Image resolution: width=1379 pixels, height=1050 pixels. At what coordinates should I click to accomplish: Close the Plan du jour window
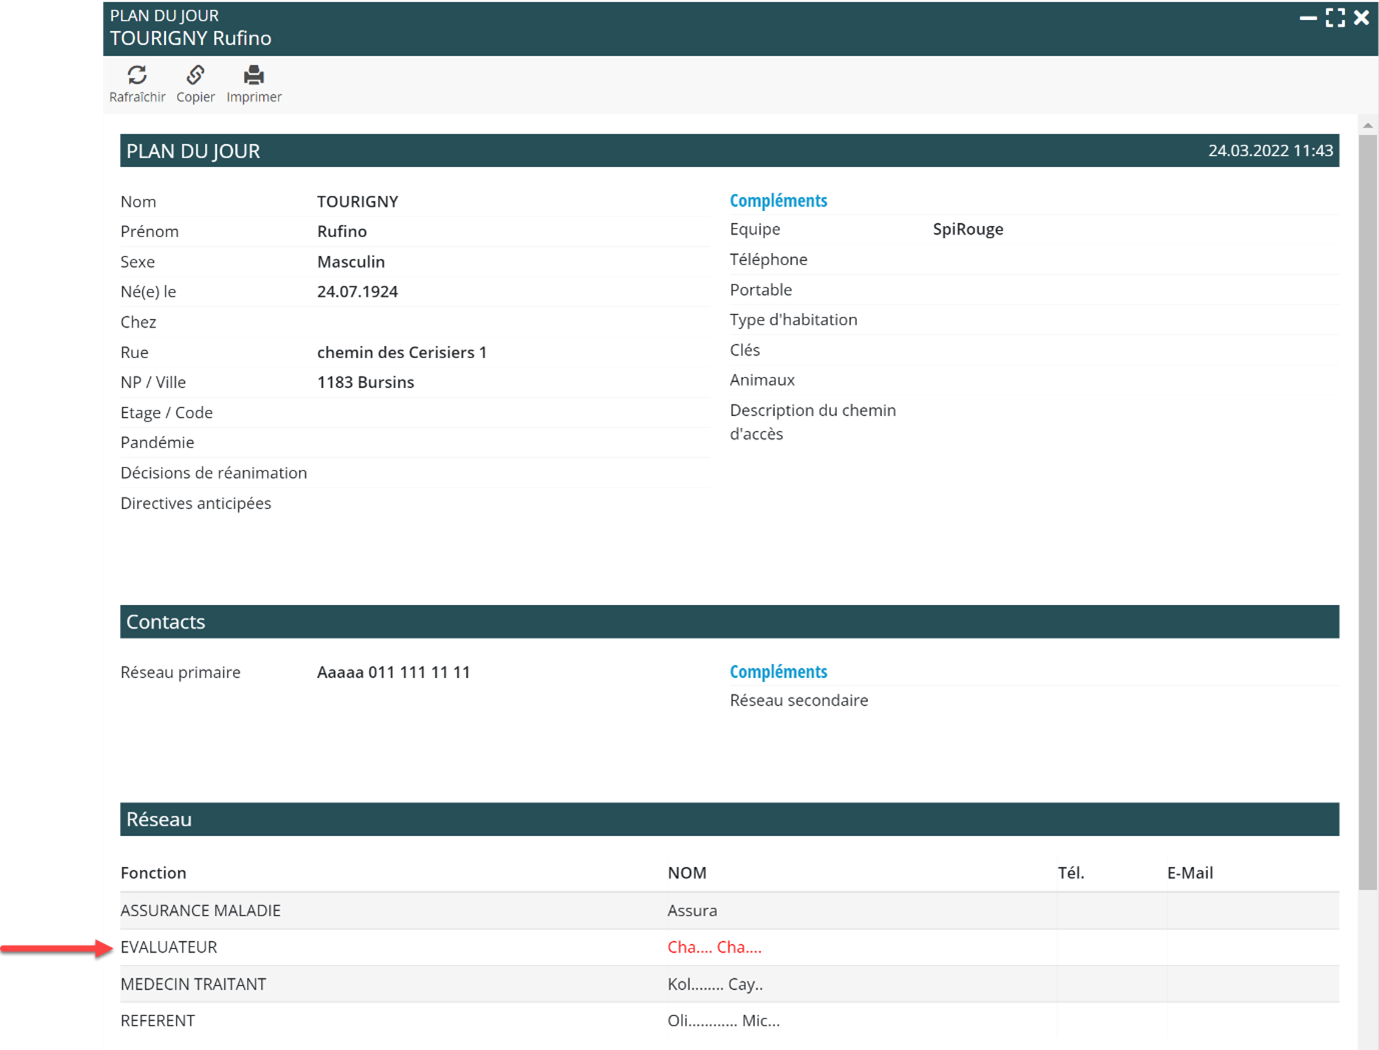1361,18
